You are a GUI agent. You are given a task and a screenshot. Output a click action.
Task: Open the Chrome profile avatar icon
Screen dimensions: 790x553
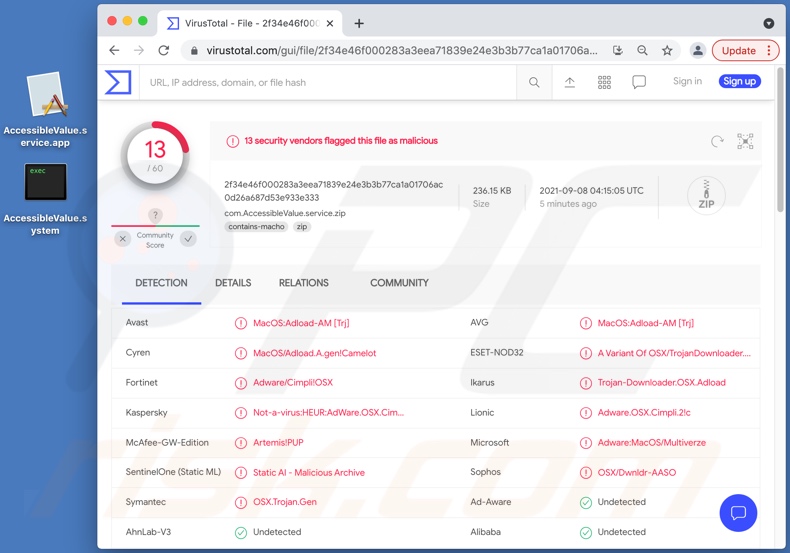698,50
